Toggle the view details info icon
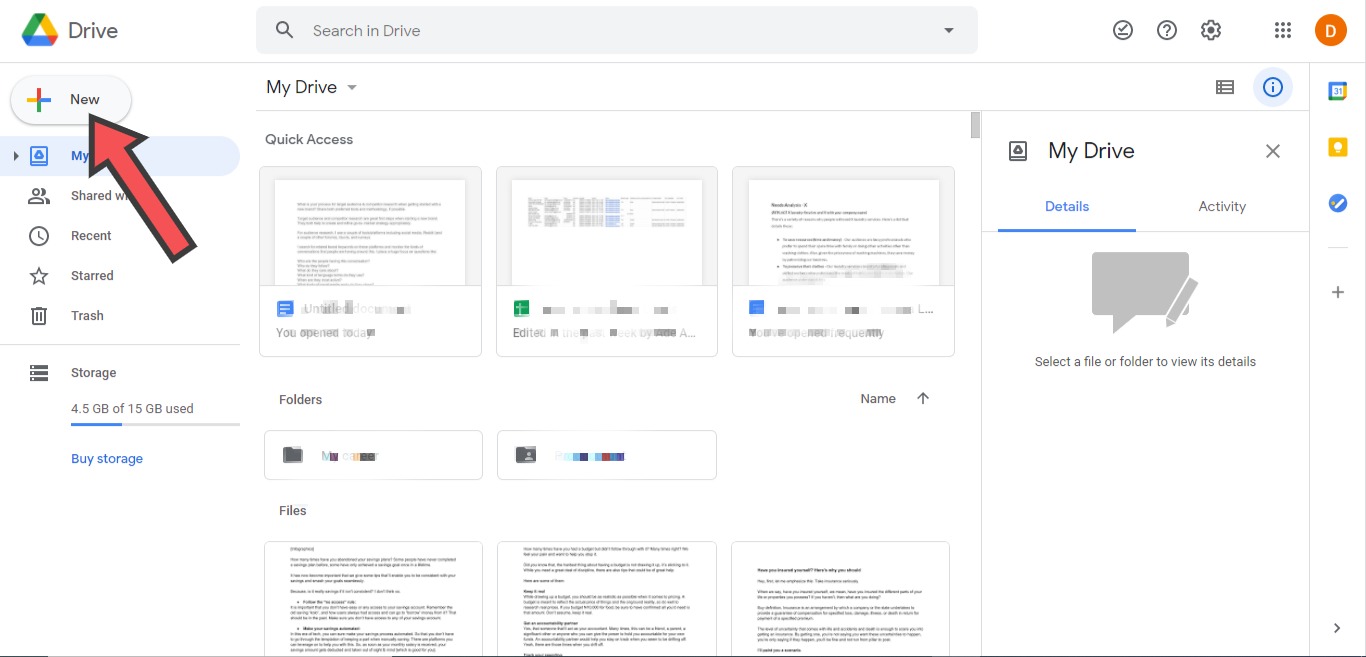 point(1273,88)
